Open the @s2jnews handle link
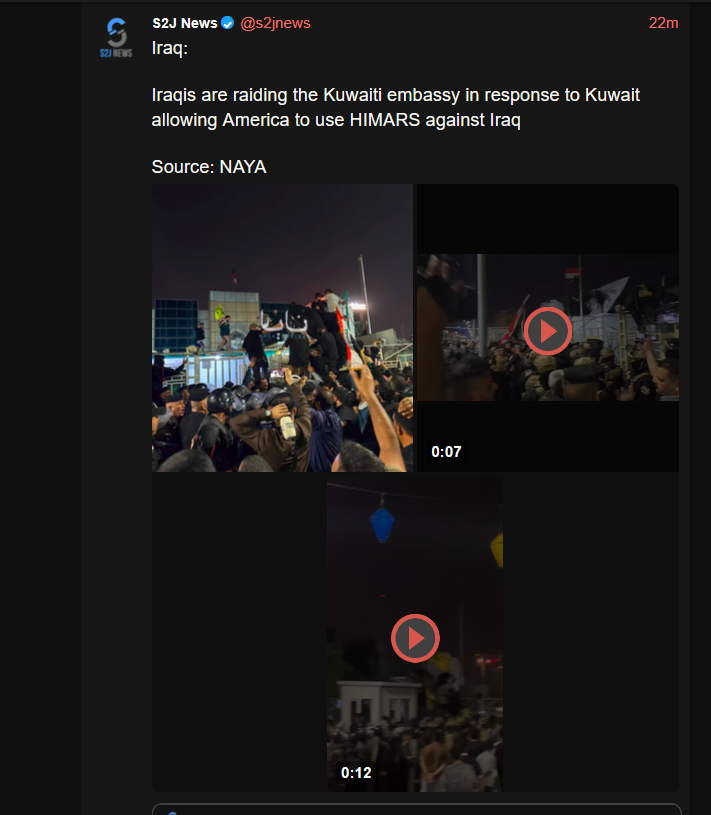 coord(275,23)
